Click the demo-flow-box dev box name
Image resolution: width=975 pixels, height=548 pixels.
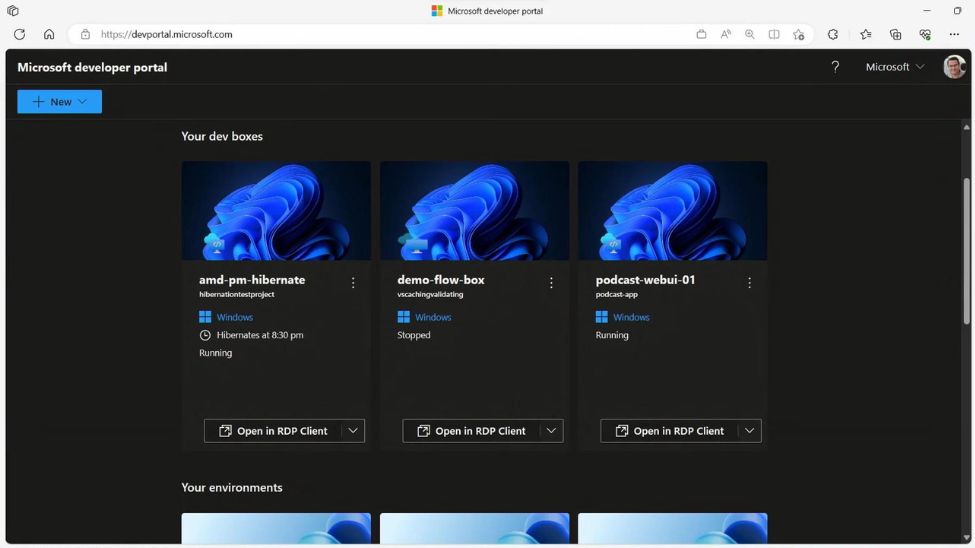[x=441, y=280]
